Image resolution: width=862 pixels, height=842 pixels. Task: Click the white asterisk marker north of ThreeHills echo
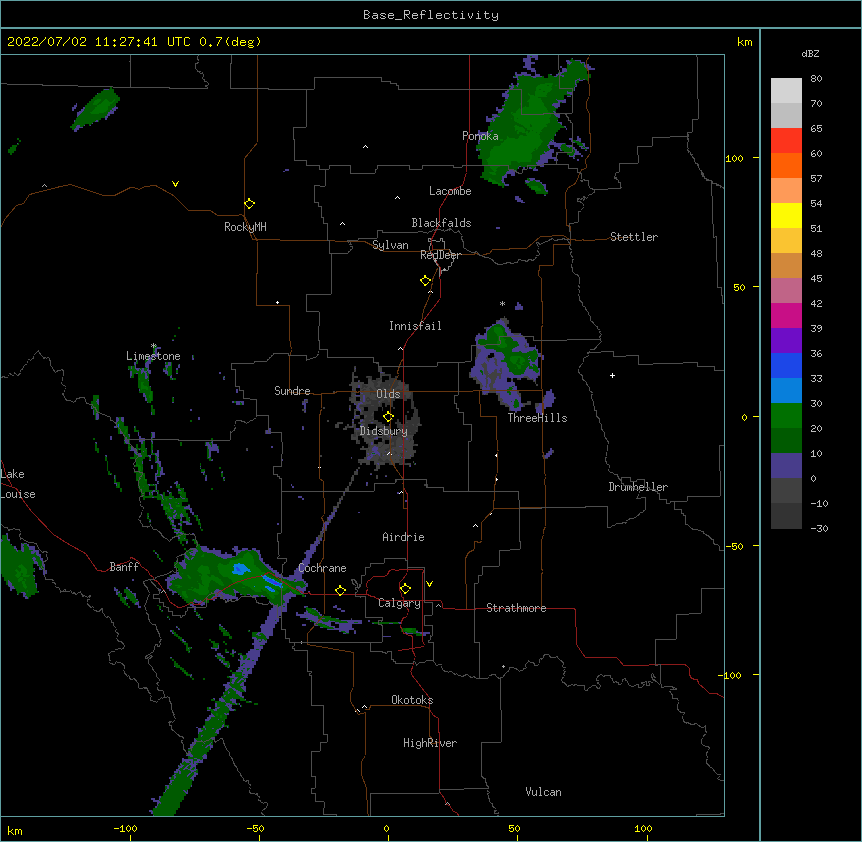tap(502, 303)
